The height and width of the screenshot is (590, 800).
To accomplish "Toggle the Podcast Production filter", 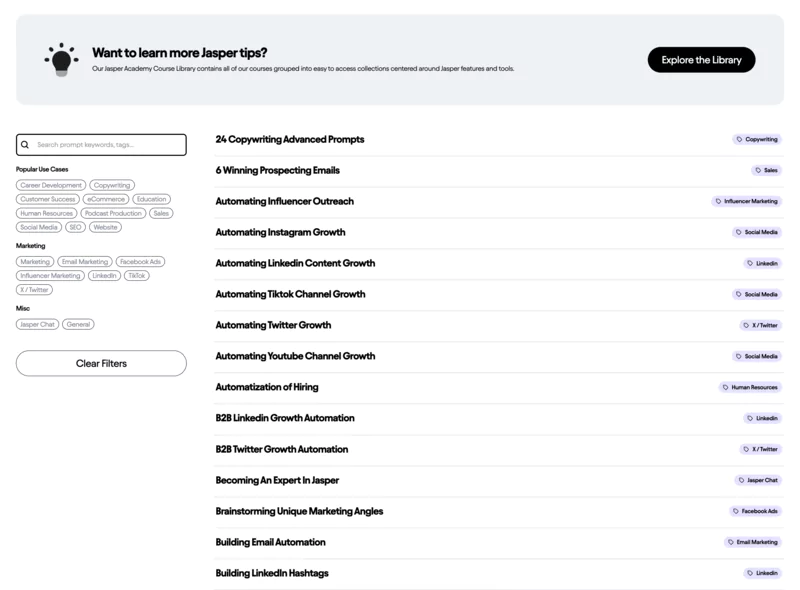I will click(113, 213).
